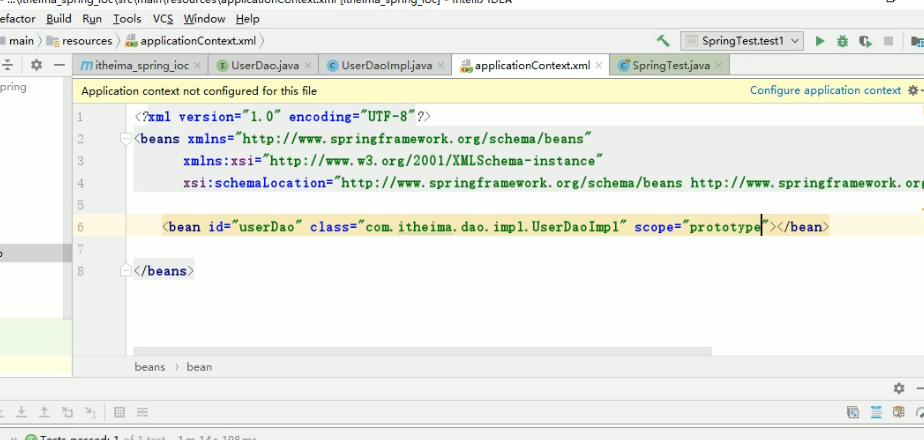Click the main breadcrumb in navigation bar
Image resolution: width=924 pixels, height=440 pixels.
[x=21, y=41]
